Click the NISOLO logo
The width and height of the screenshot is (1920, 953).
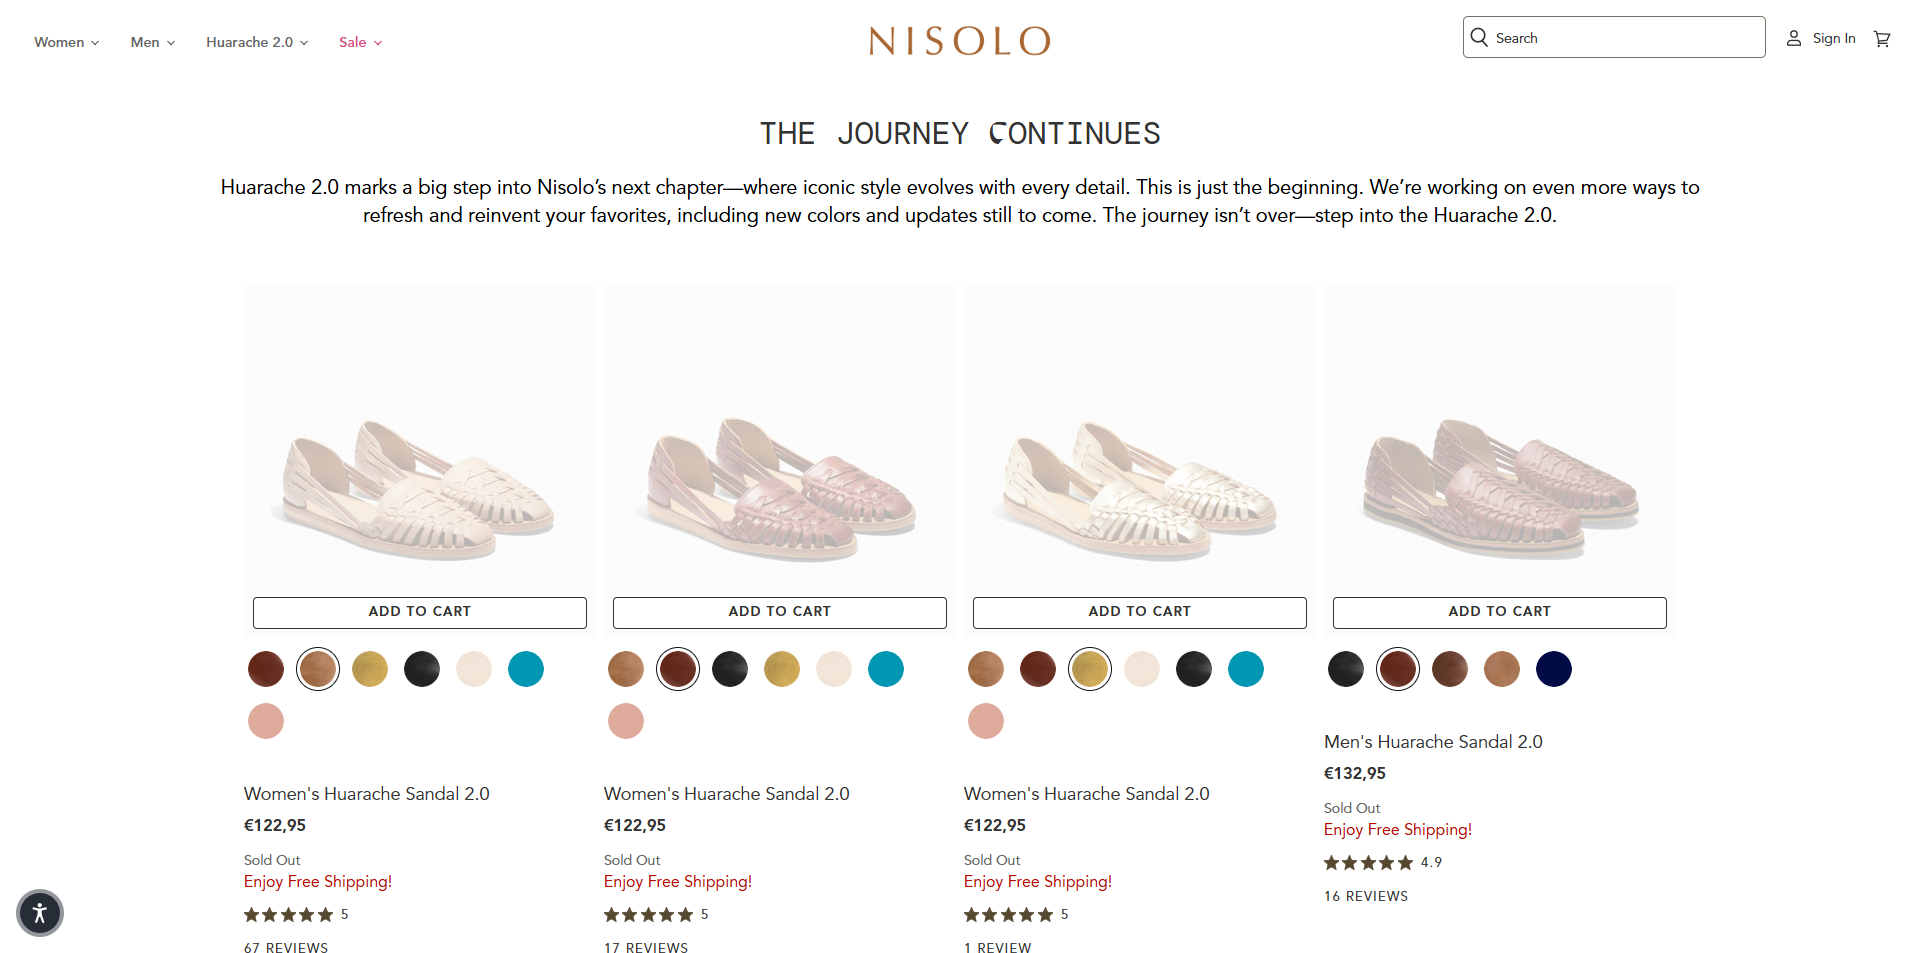[x=959, y=41]
